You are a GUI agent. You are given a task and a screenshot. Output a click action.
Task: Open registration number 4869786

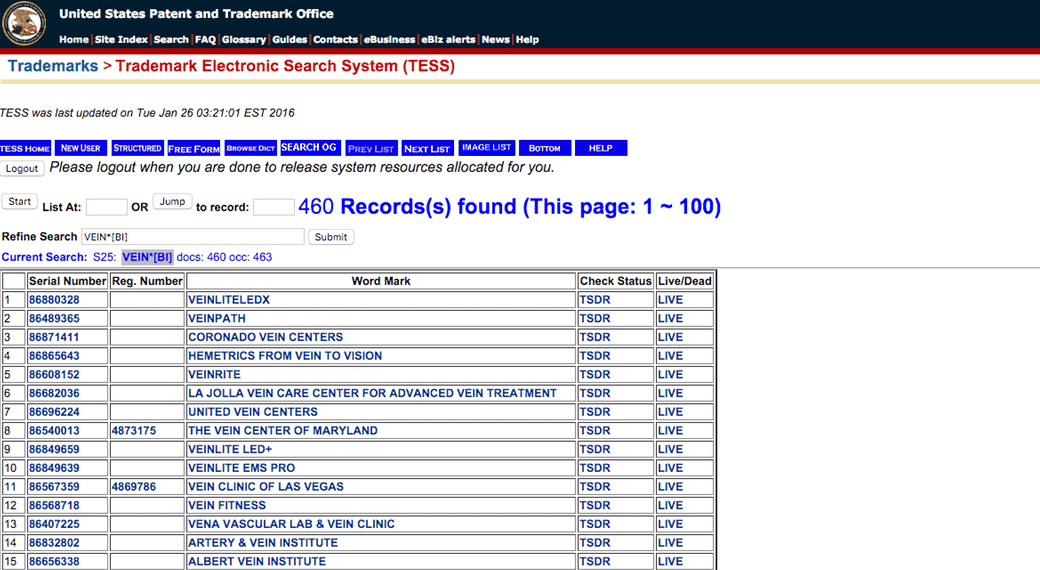[134, 486]
